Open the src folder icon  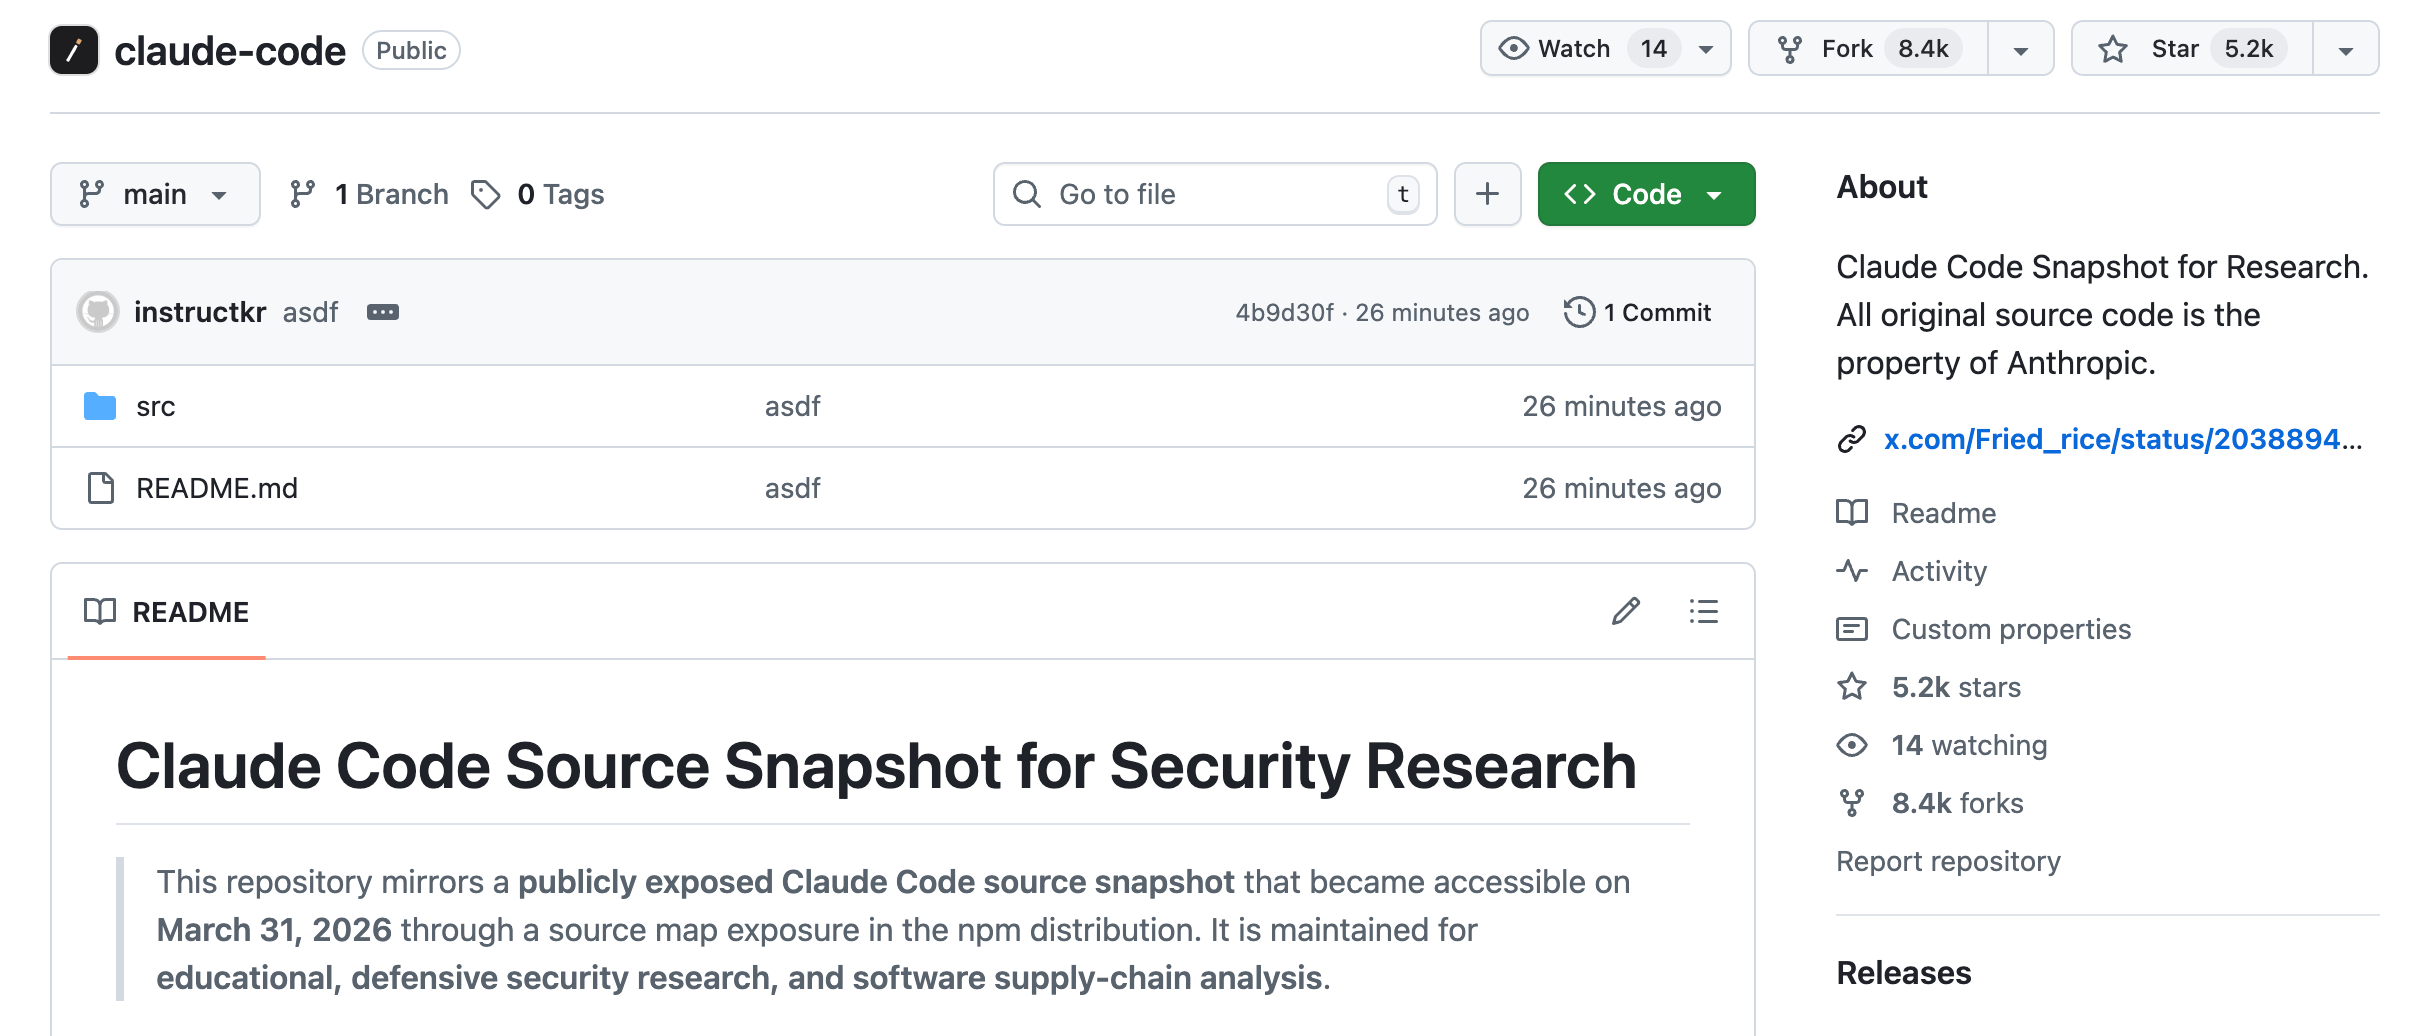point(100,406)
